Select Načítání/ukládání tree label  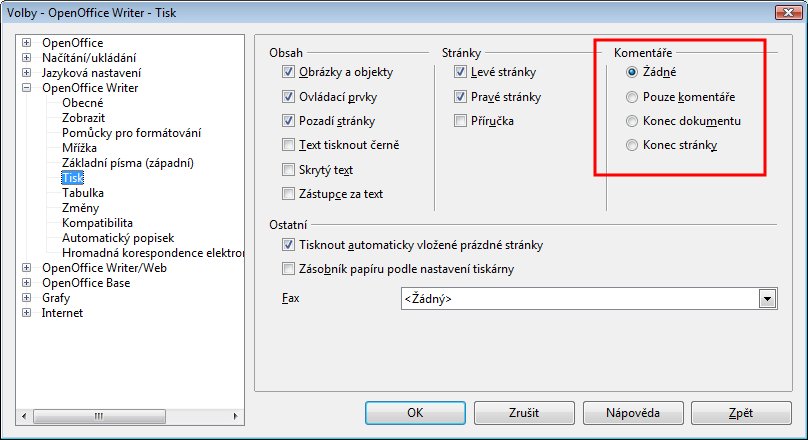[x=89, y=58]
